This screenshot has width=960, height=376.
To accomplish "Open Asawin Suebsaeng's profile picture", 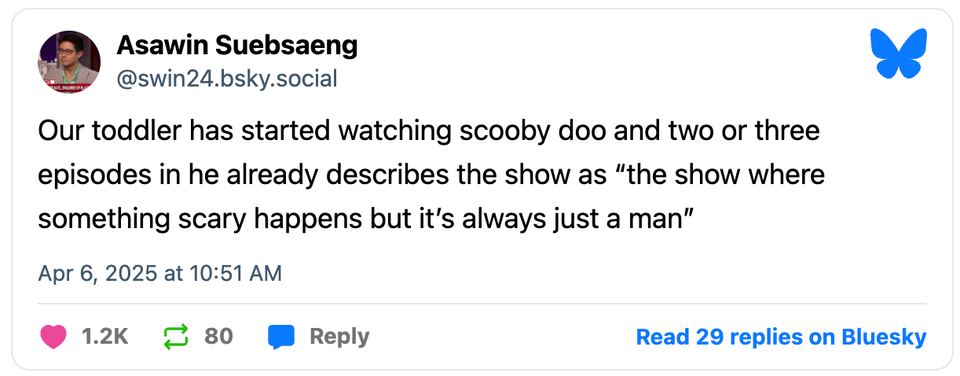I will point(69,62).
